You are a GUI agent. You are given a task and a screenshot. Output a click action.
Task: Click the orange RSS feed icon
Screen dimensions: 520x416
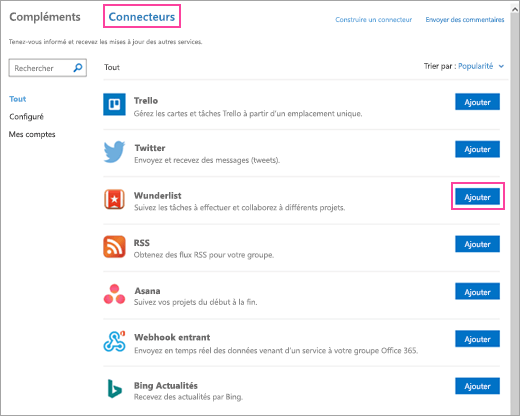pyautogui.click(x=114, y=247)
